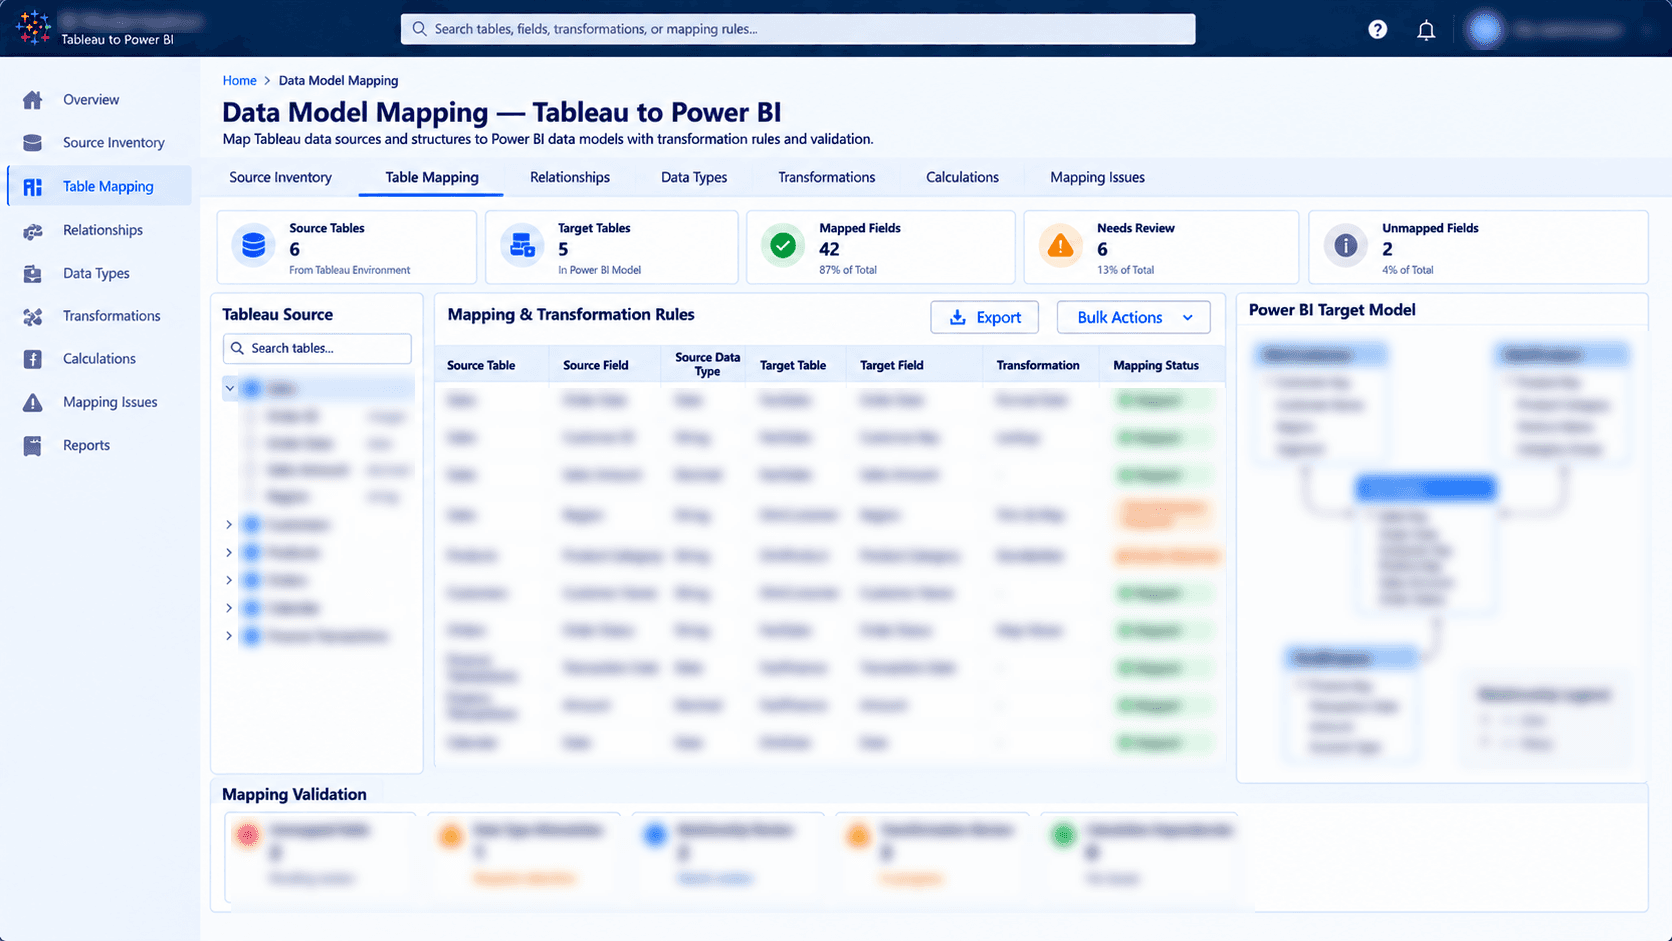The width and height of the screenshot is (1672, 941).
Task: Switch to the Relationships tab
Action: [570, 177]
